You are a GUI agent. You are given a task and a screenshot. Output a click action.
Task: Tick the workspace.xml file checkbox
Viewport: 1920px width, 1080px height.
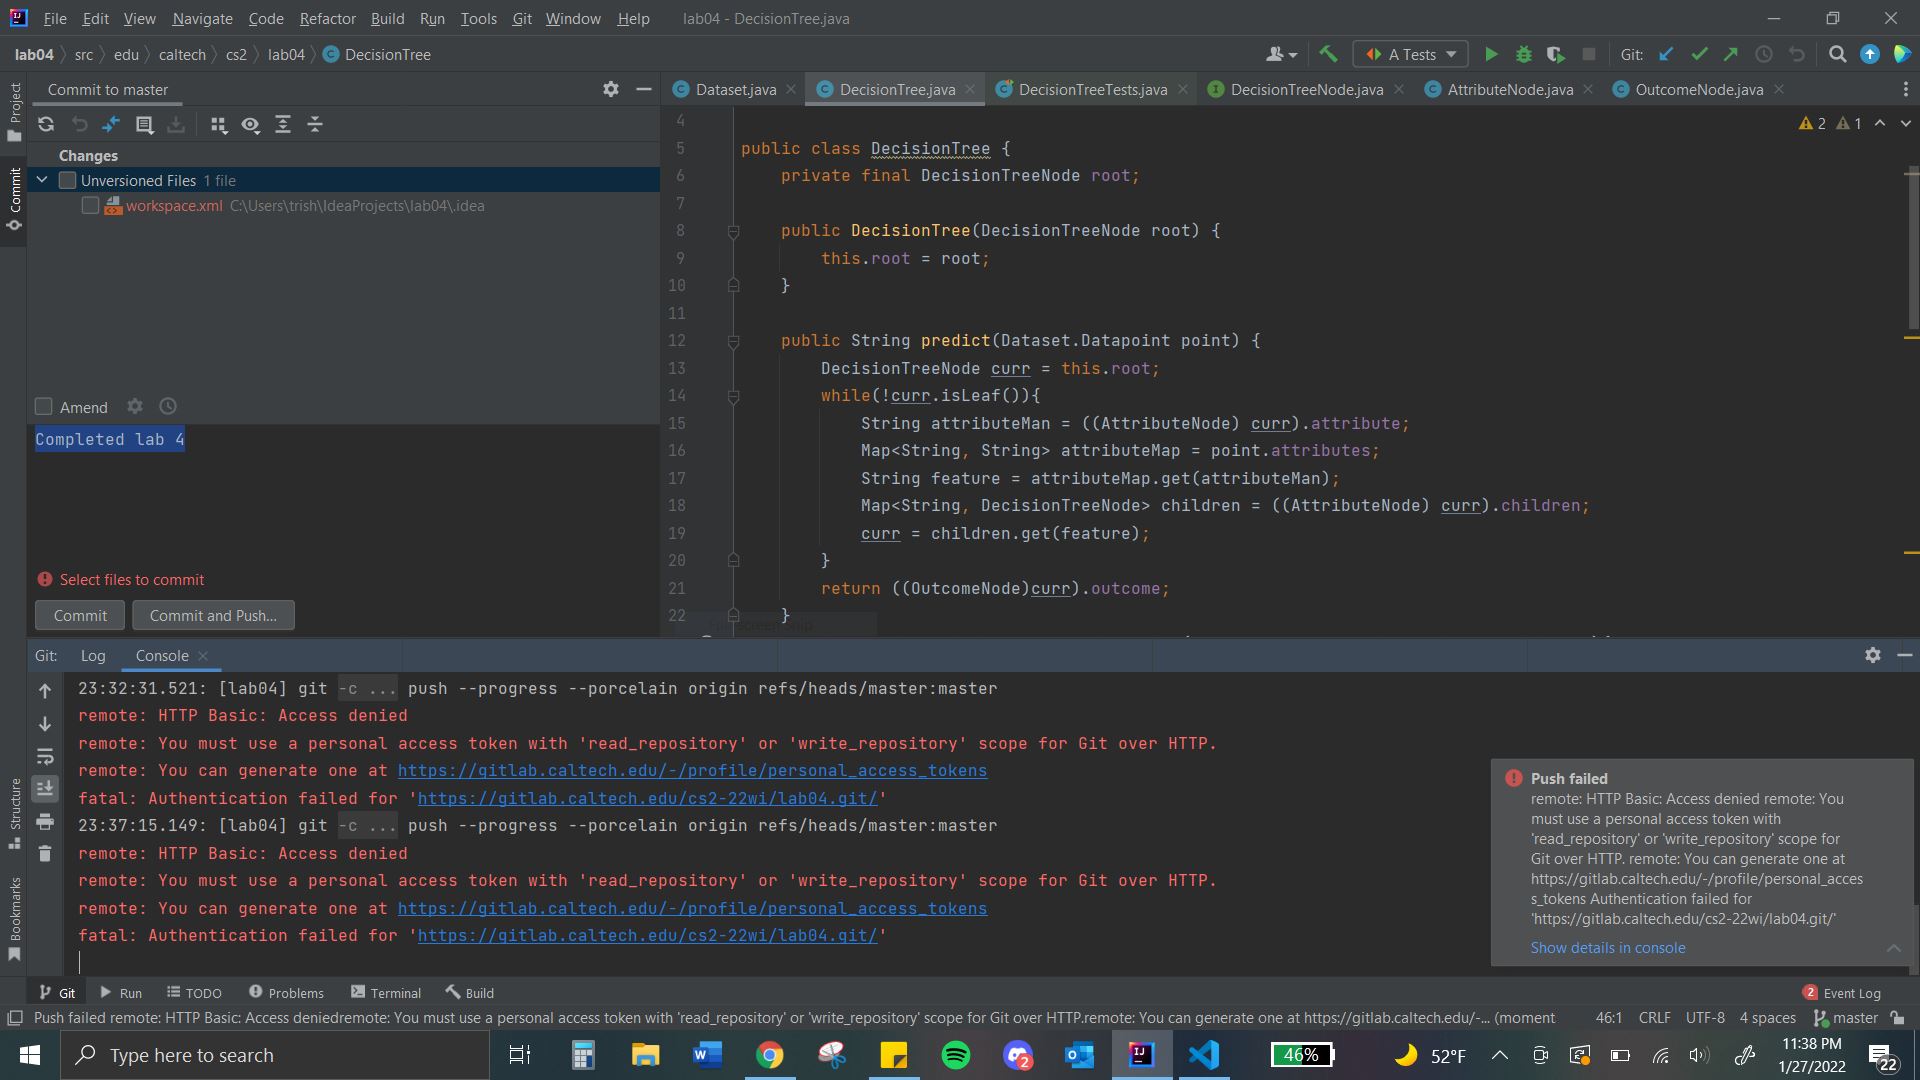[91, 206]
